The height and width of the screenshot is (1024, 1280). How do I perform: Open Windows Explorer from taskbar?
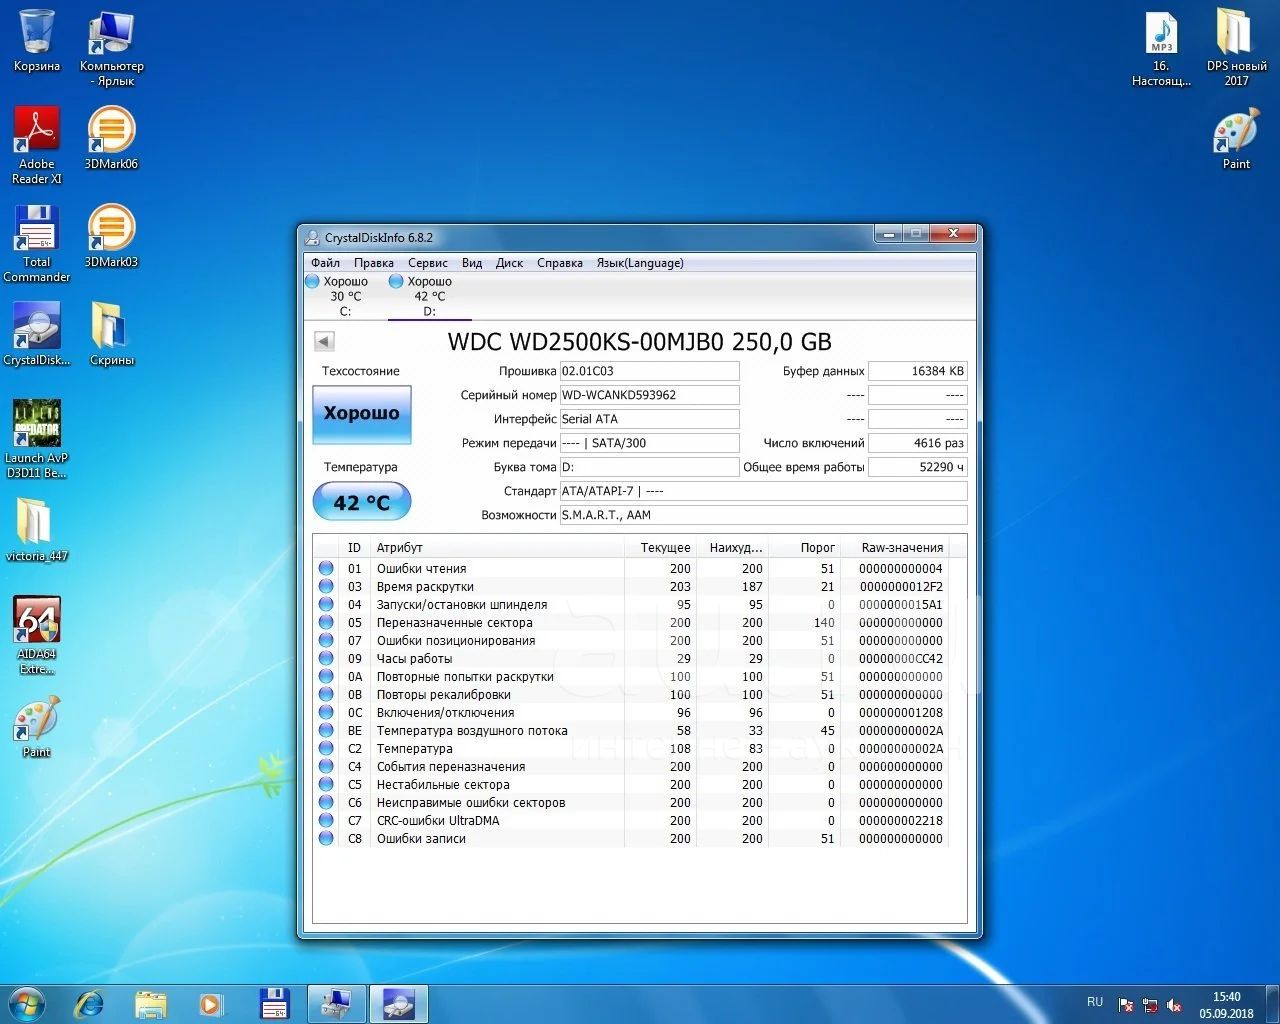coord(151,1003)
